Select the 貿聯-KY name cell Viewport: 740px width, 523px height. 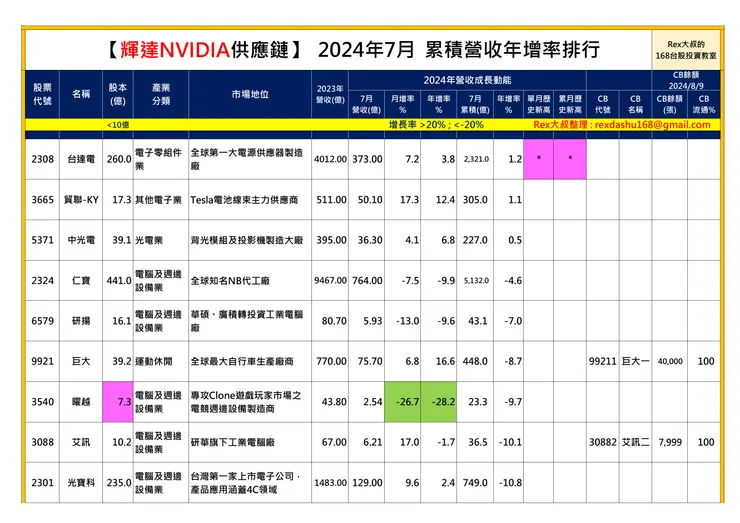[x=81, y=200]
